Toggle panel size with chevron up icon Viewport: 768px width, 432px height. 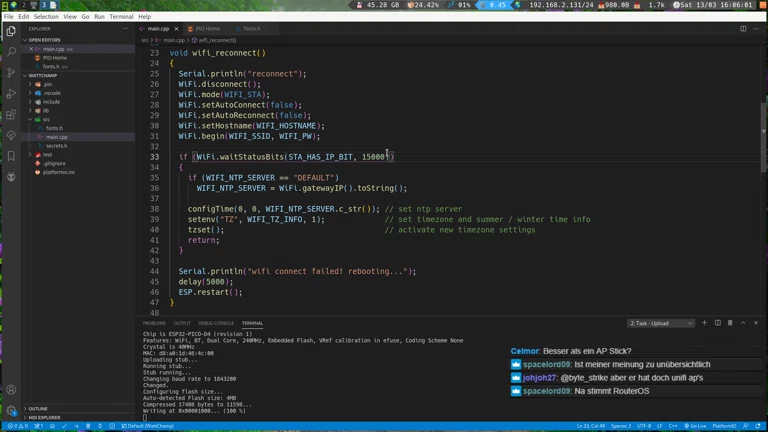pyautogui.click(x=743, y=323)
